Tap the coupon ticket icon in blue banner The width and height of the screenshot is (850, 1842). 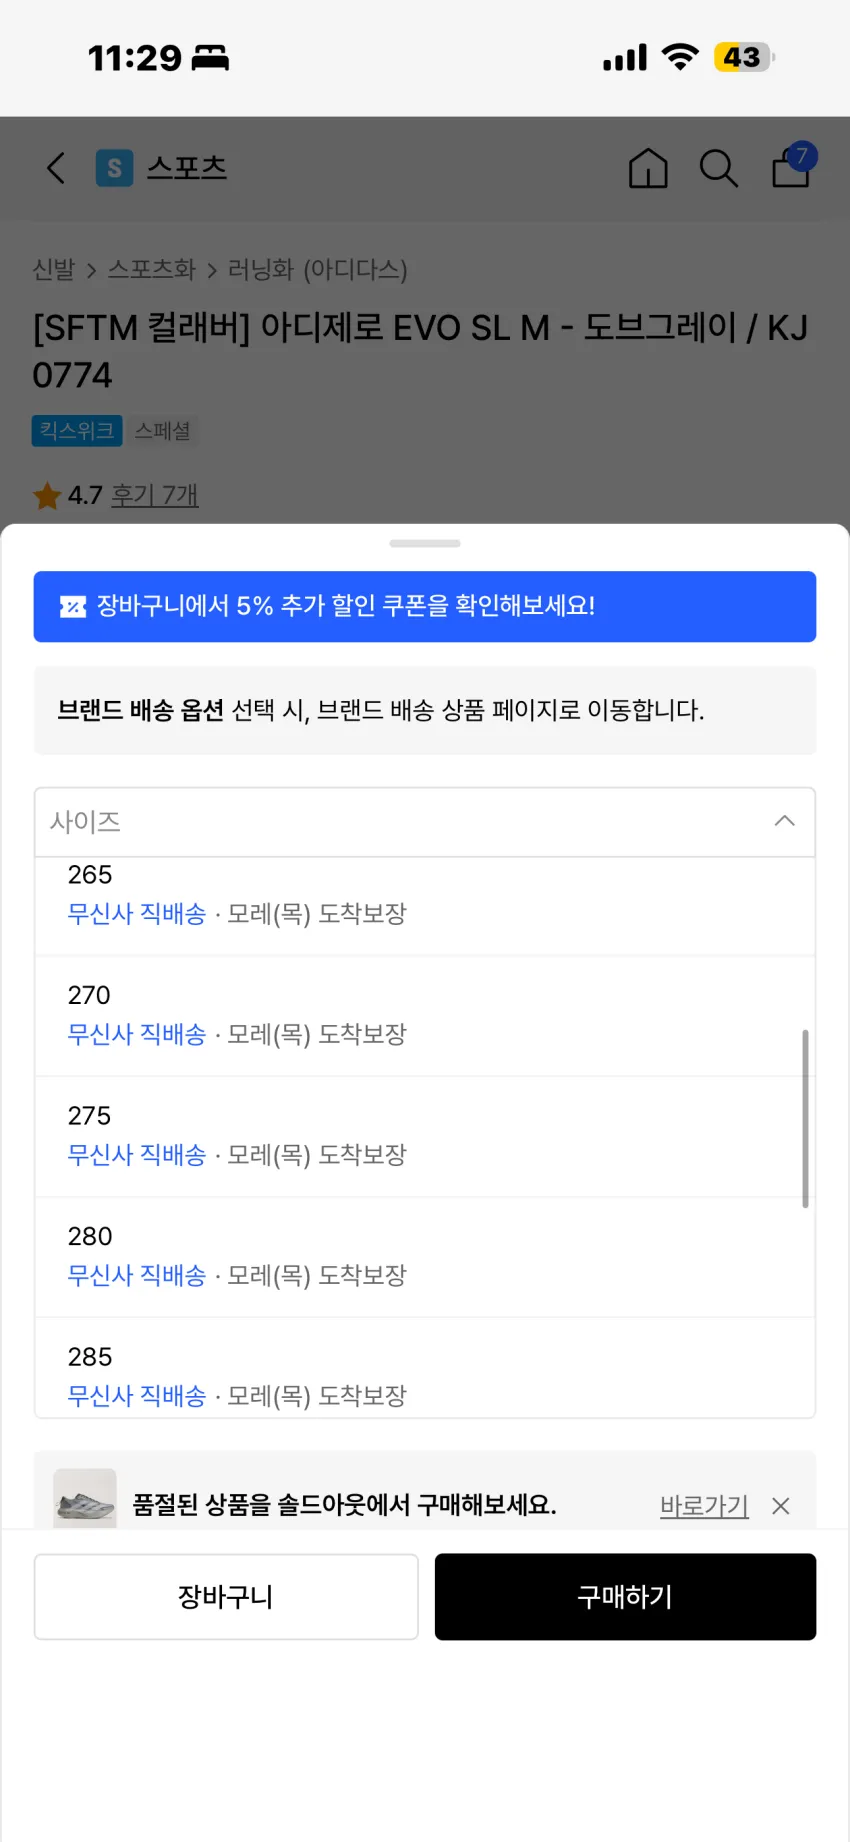[x=73, y=606]
